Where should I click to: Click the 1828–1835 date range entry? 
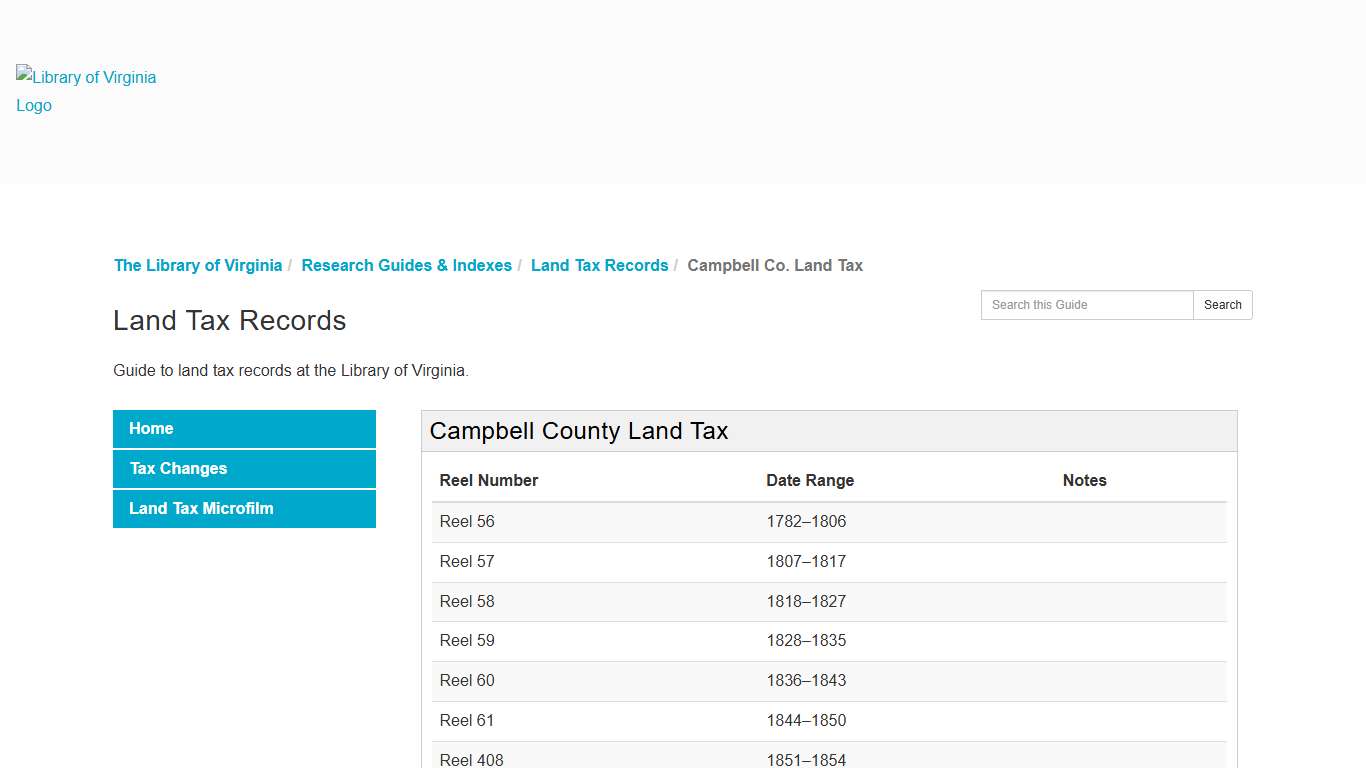[806, 640]
